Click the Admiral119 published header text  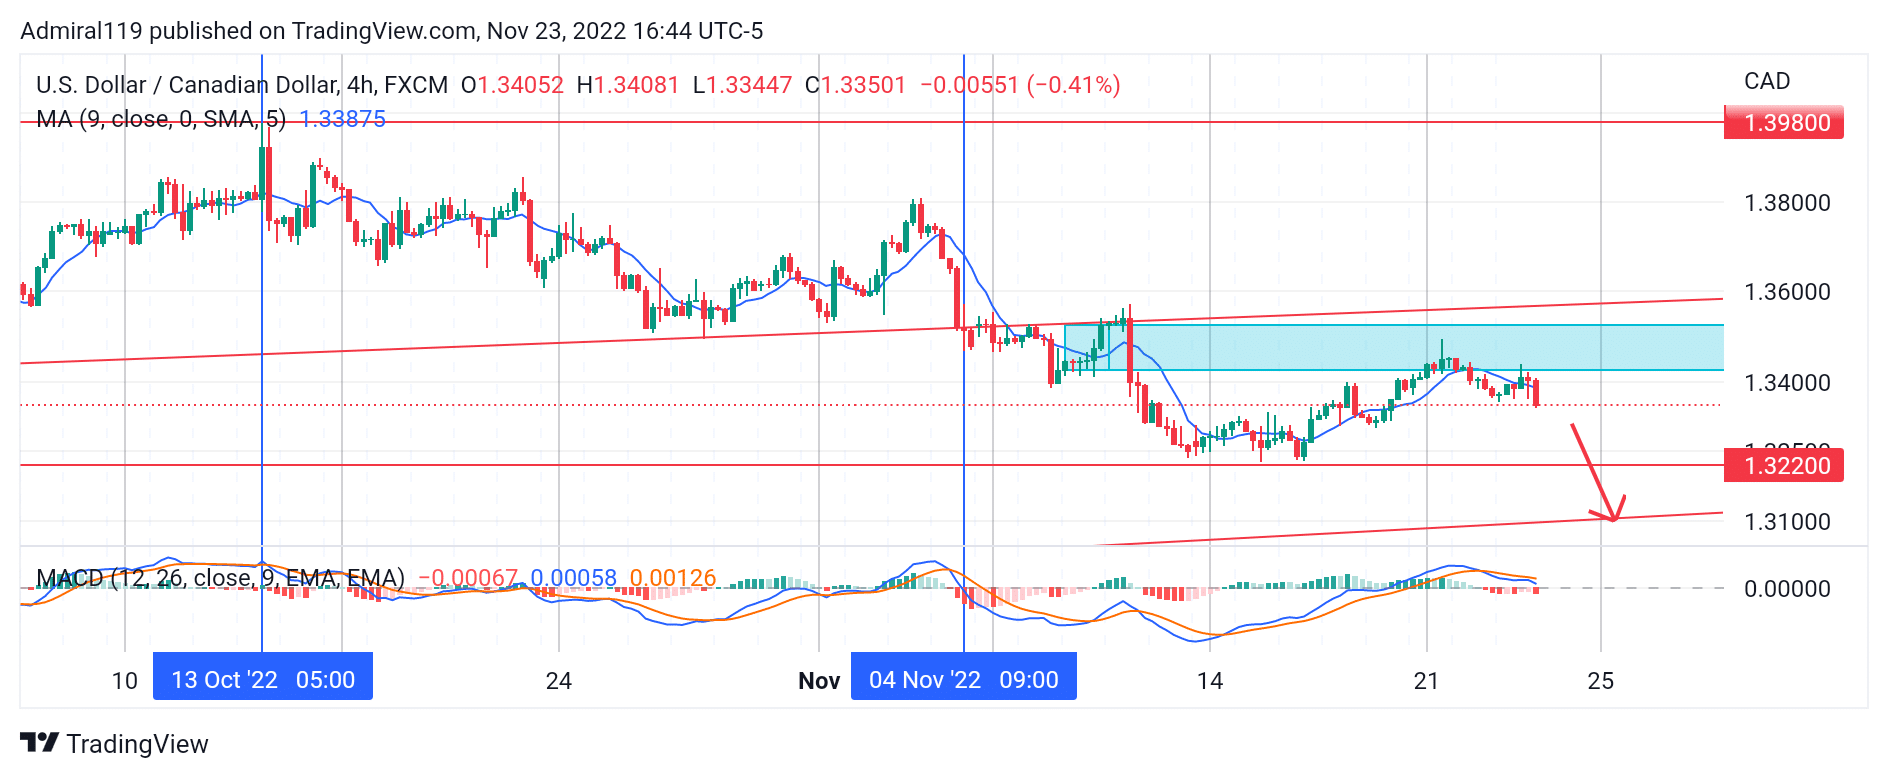(392, 31)
